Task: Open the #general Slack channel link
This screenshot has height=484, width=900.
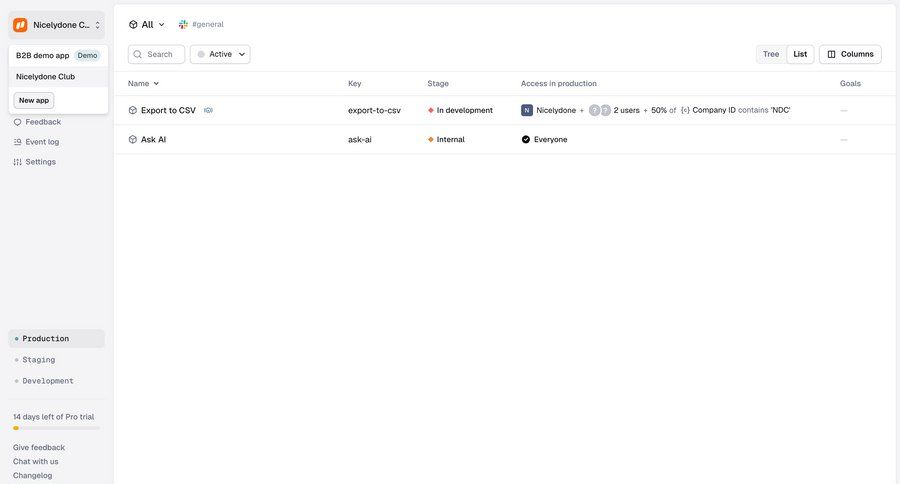Action: click(208, 24)
